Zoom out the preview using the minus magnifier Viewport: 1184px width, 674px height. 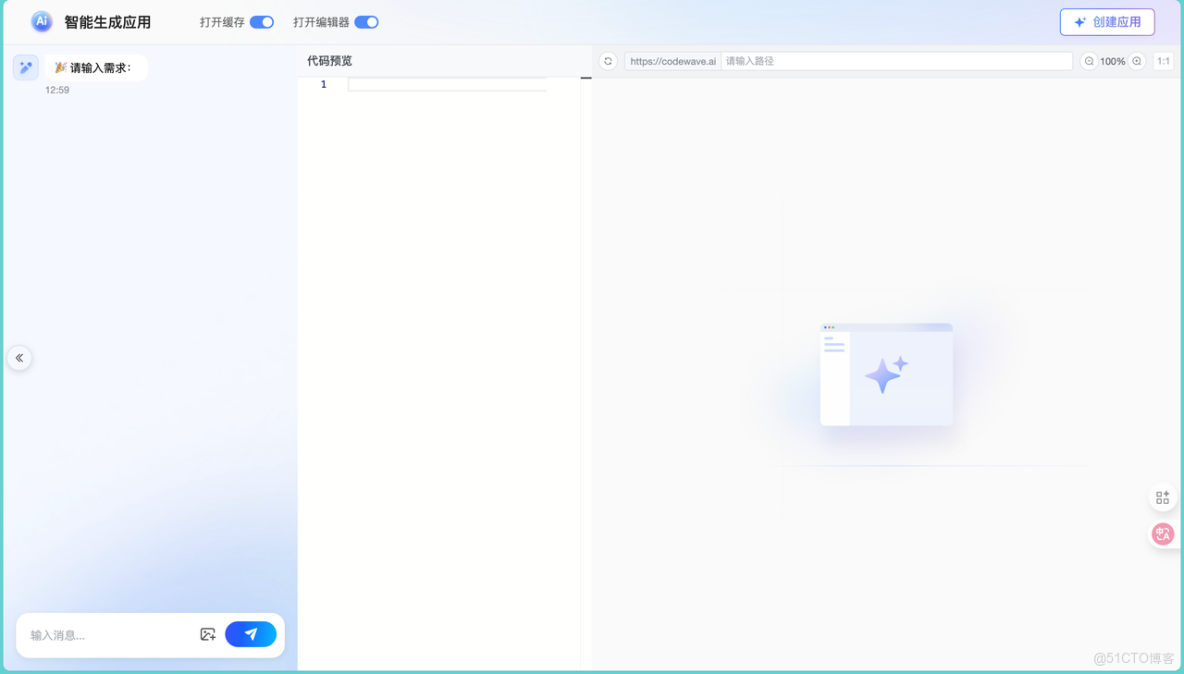1090,60
